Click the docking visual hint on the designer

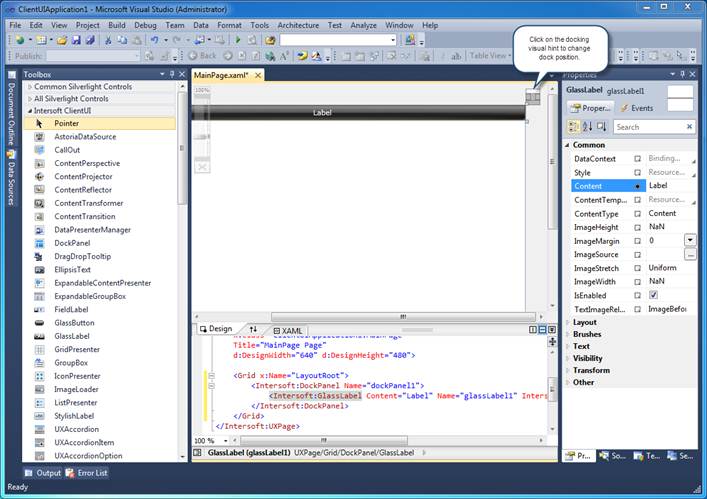click(x=533, y=97)
